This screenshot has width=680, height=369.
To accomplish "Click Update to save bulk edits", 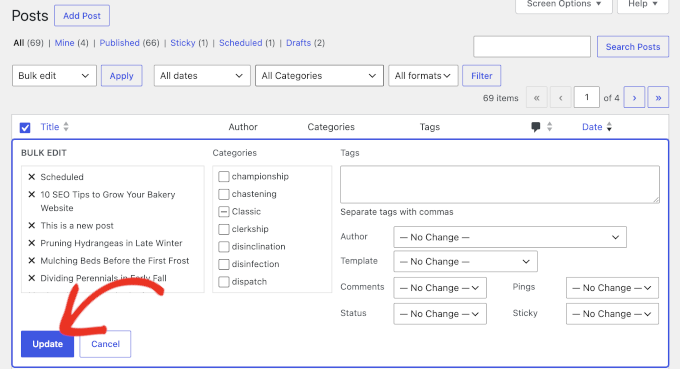I will [48, 344].
